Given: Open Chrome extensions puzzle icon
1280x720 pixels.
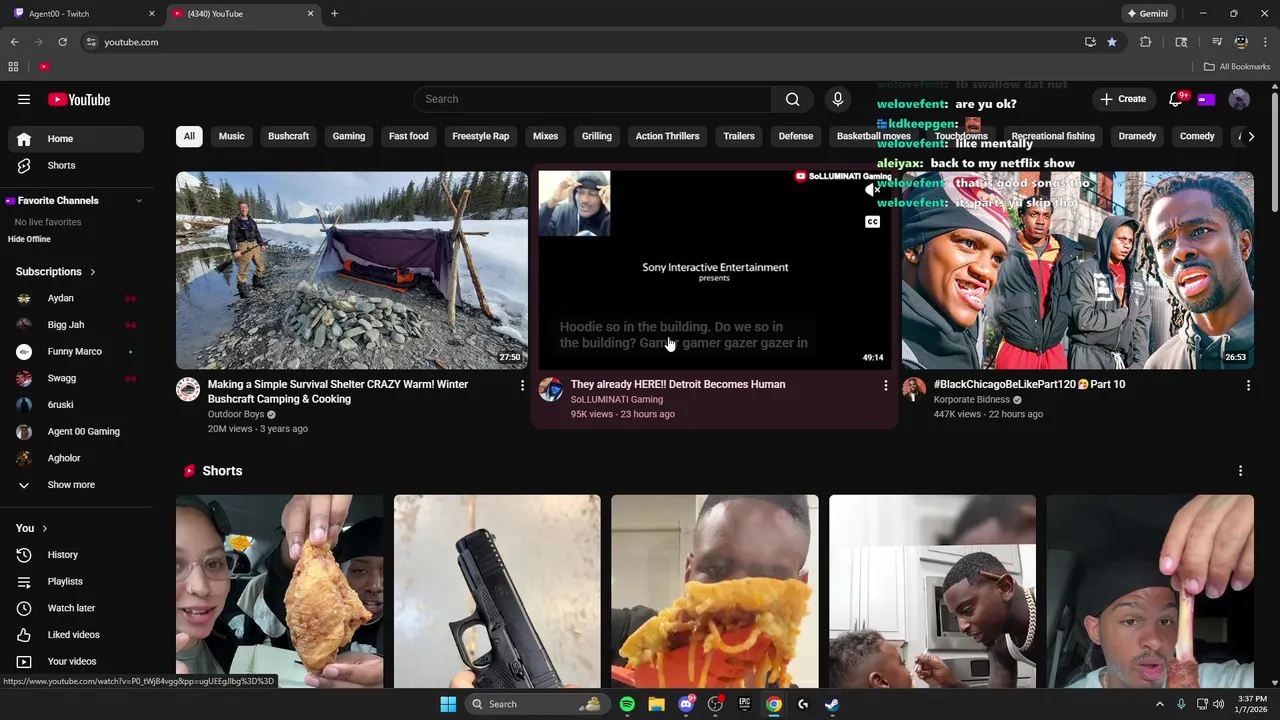Looking at the screenshot, I should (1146, 42).
